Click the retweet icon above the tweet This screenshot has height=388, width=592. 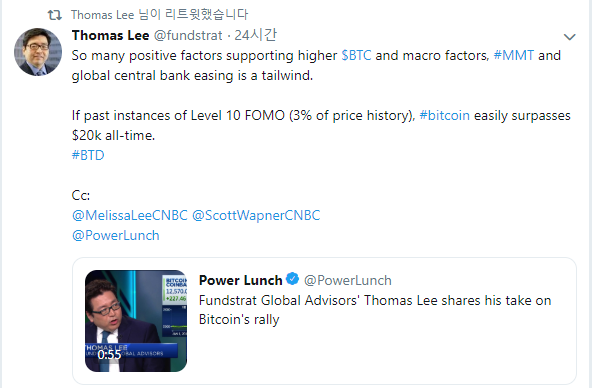click(x=55, y=15)
